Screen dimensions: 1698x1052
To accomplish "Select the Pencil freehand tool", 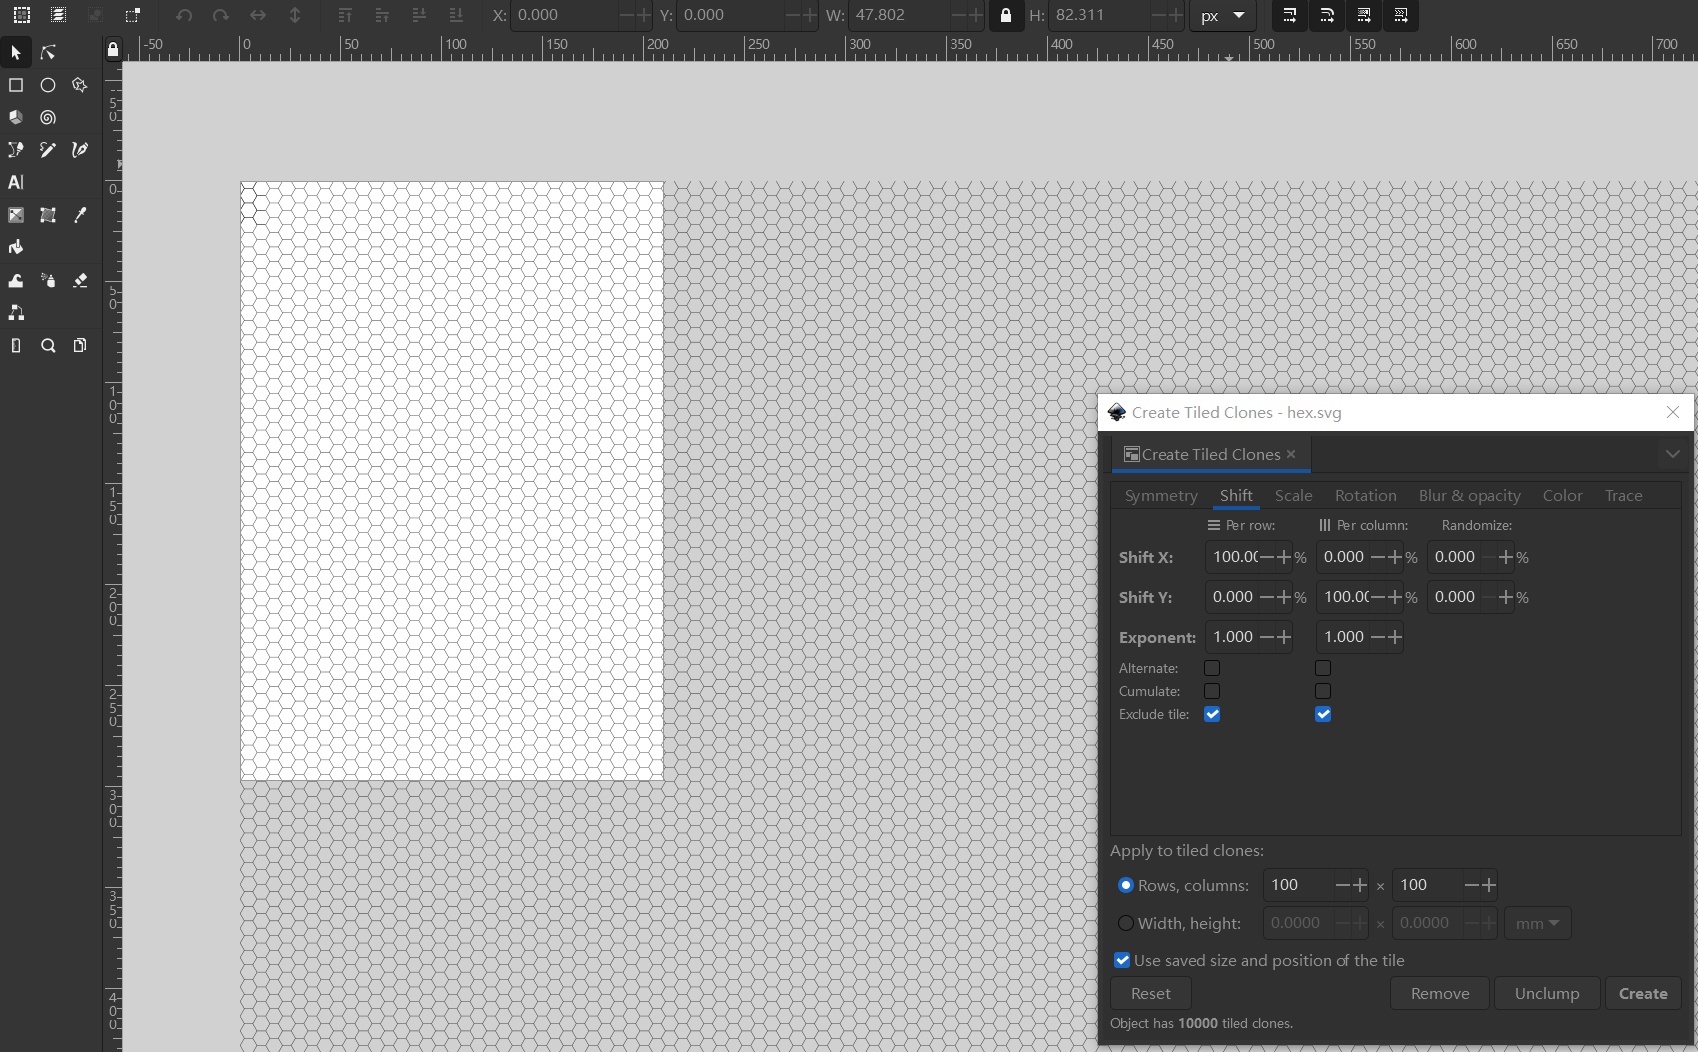I will point(48,150).
